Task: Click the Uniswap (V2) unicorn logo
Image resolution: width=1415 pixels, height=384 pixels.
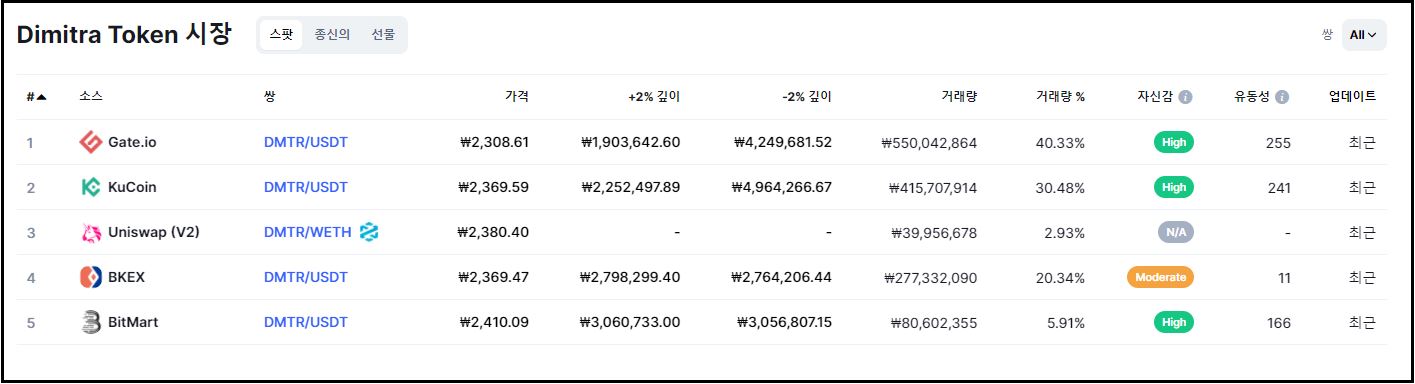Action: pyautogui.click(x=91, y=232)
